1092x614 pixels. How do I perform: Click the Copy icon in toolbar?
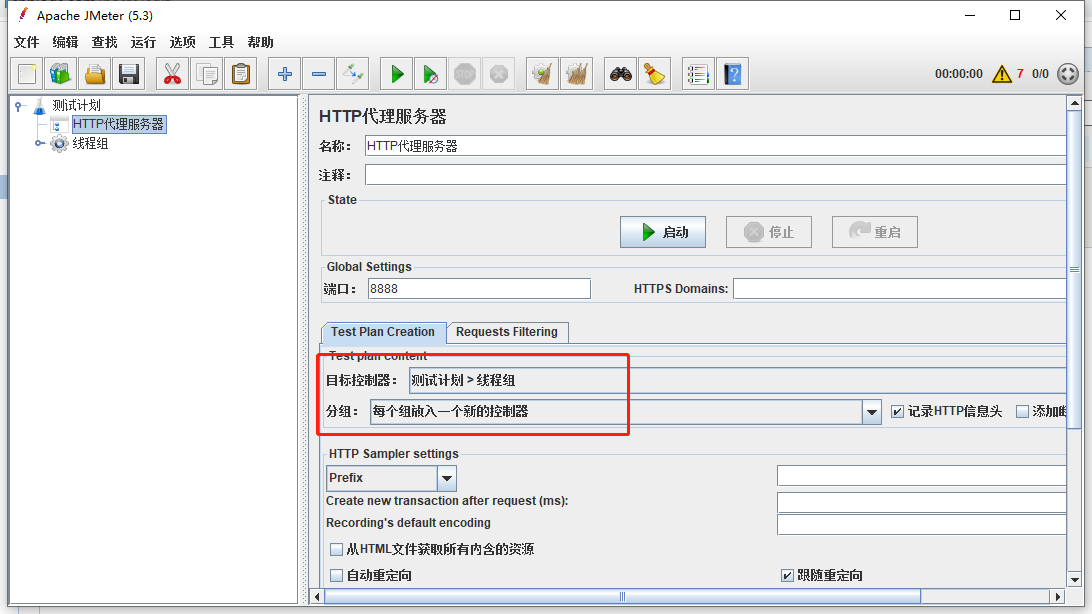tap(207, 74)
